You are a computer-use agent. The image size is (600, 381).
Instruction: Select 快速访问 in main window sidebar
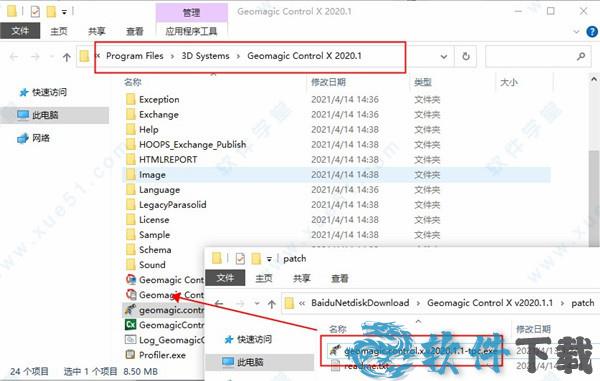(49, 92)
